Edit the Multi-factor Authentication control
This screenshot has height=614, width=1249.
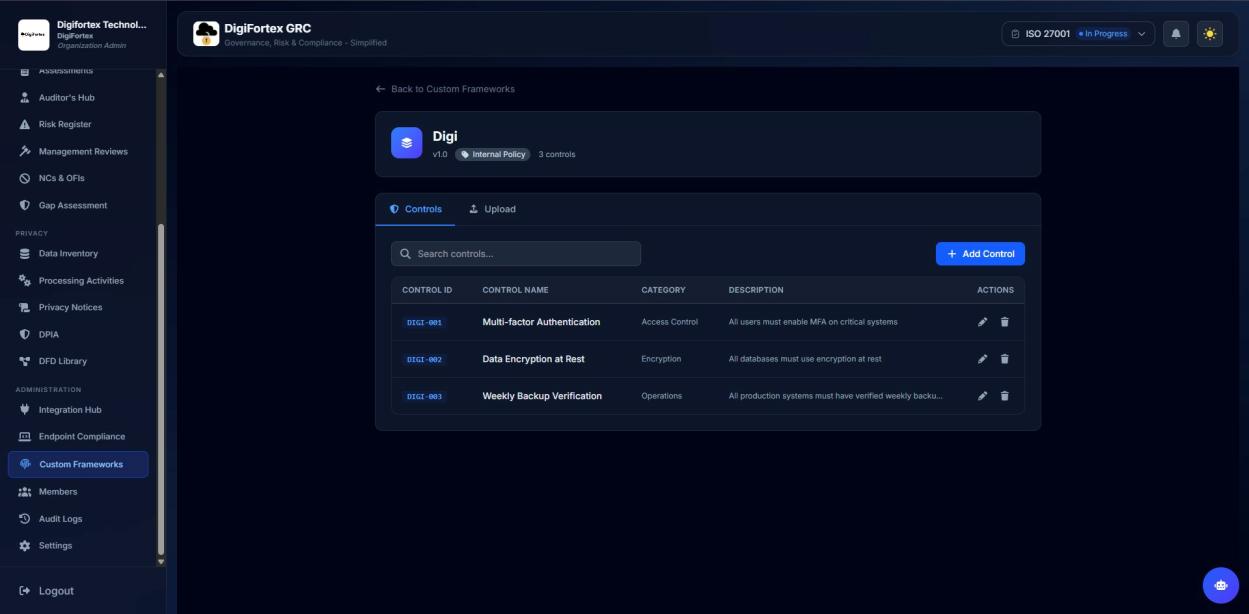coord(982,322)
